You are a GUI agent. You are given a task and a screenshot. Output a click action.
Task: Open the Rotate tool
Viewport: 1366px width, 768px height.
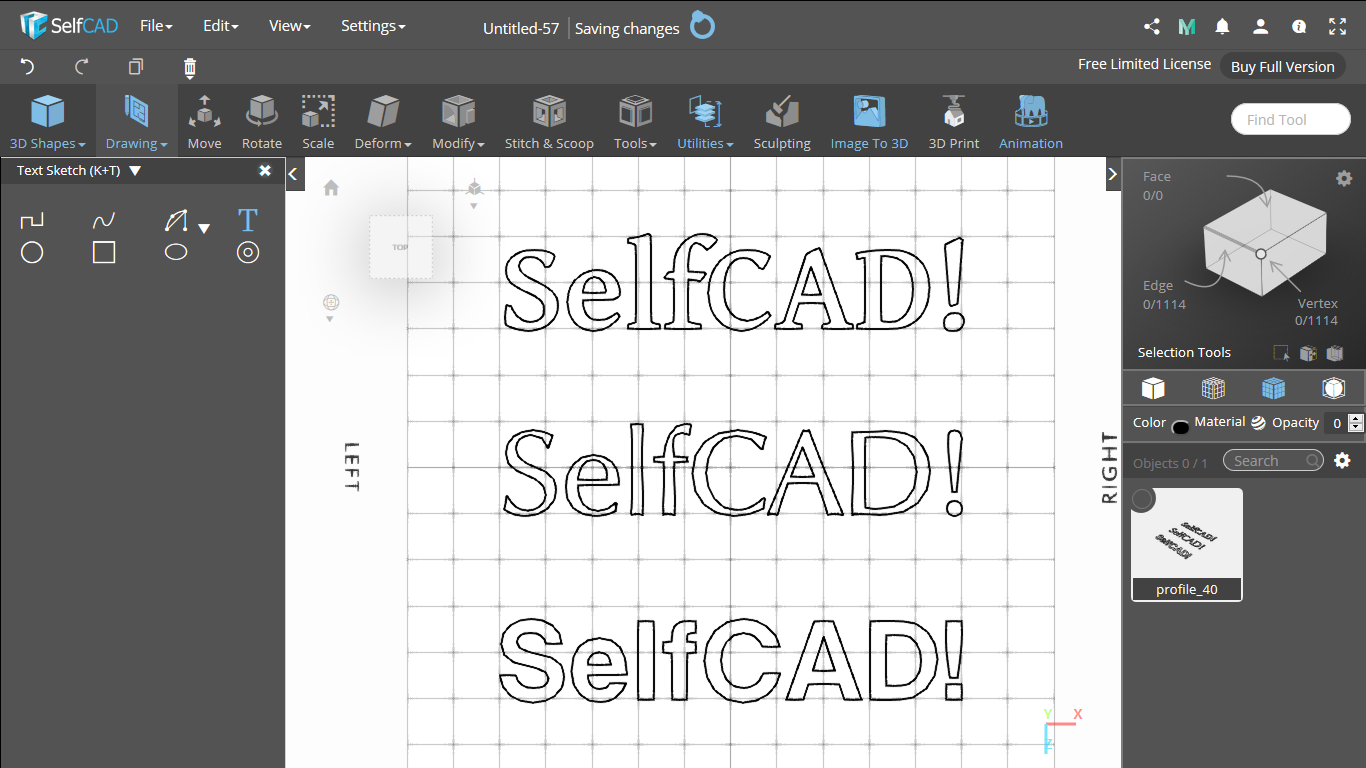tap(262, 122)
